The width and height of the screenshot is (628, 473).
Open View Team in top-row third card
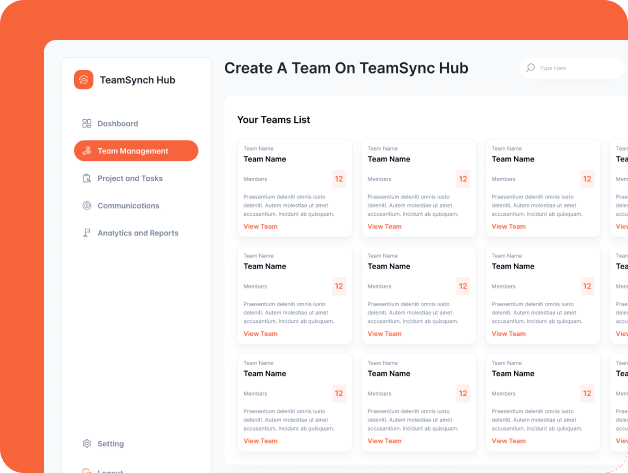(509, 226)
